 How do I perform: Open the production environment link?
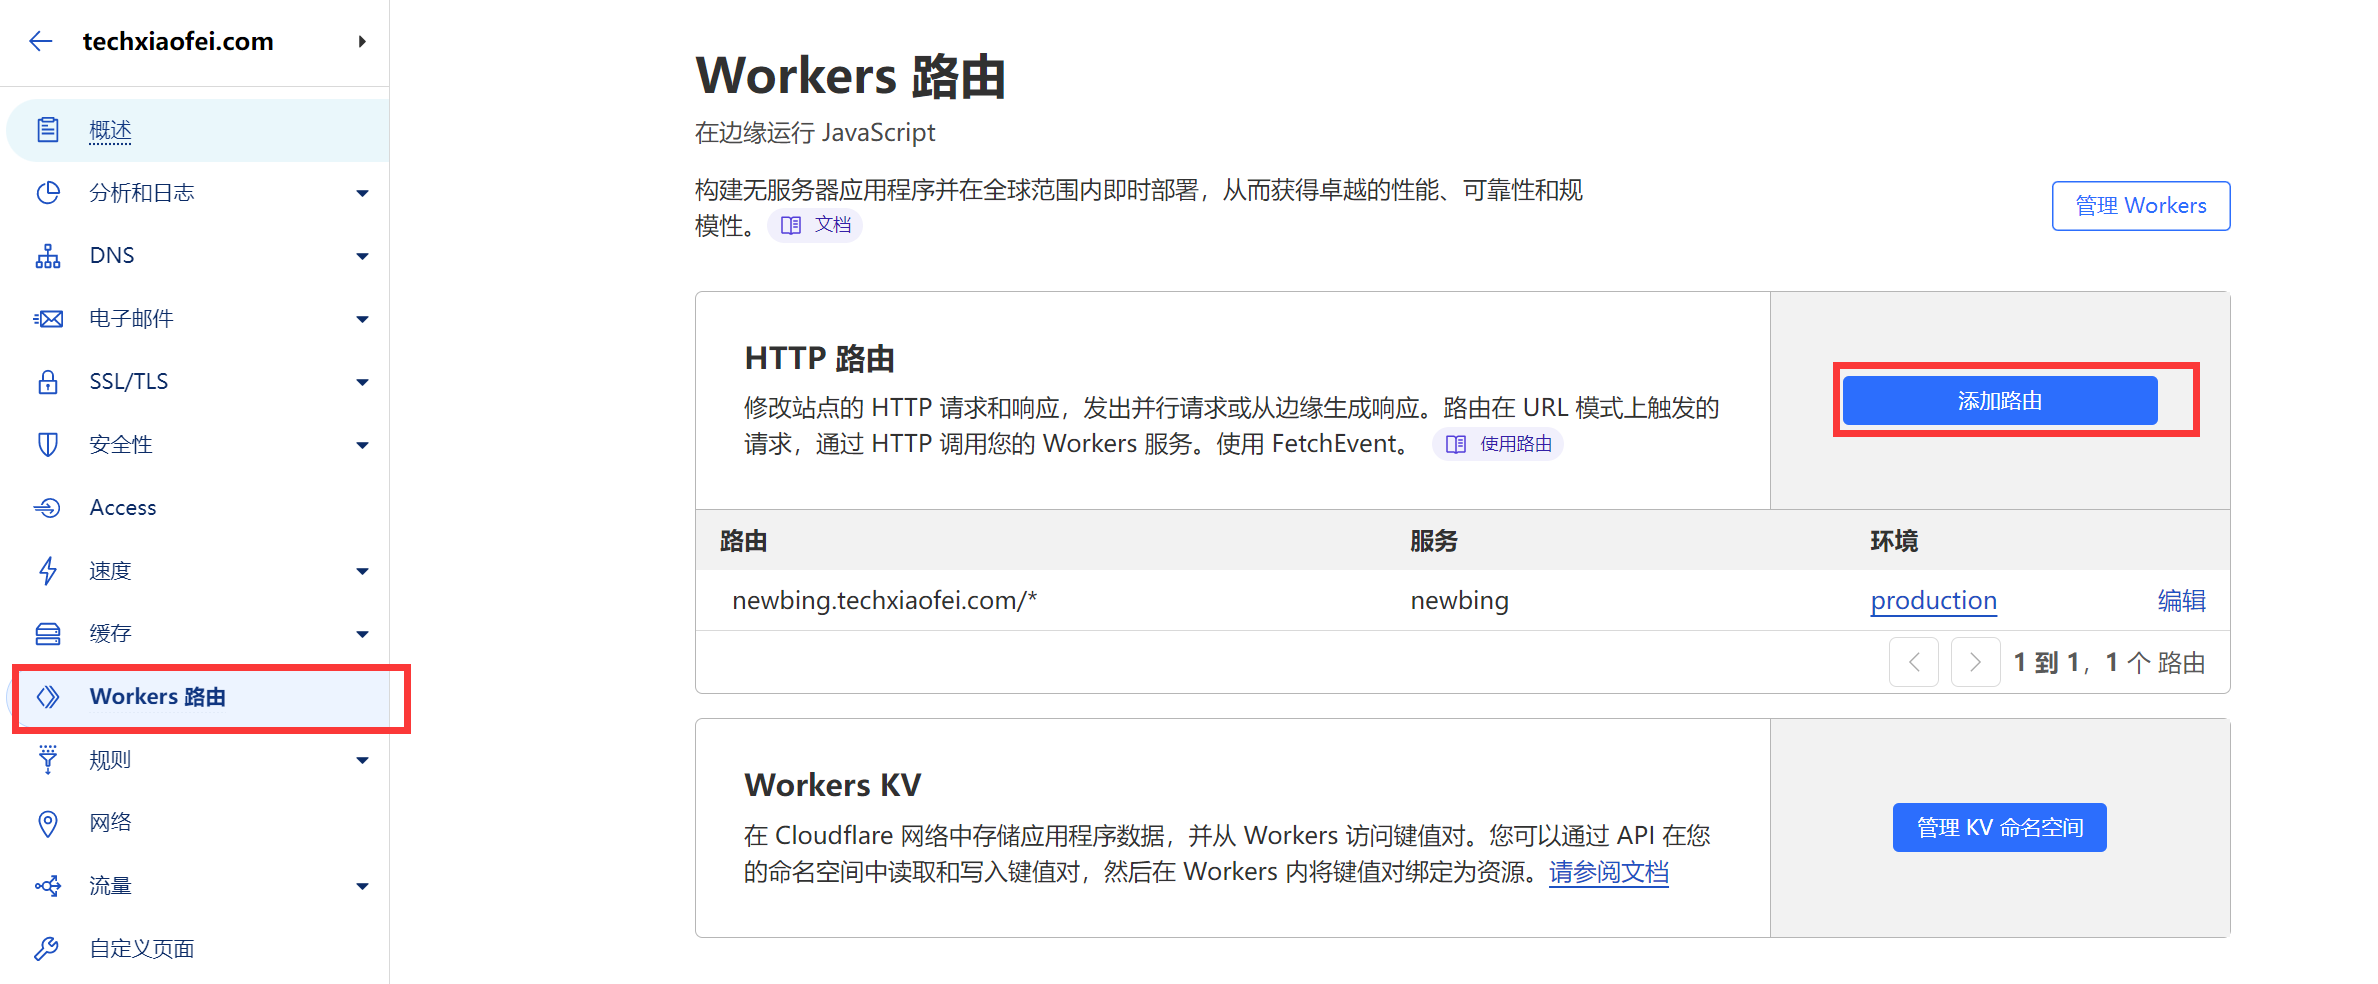(1934, 601)
